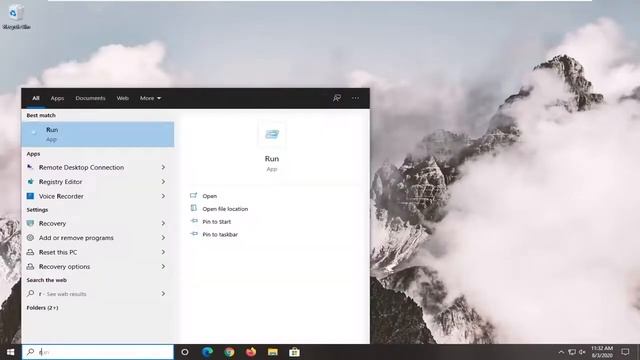Viewport: 640px width, 360px height.
Task: Show hidden system tray icons
Action: click(561, 352)
